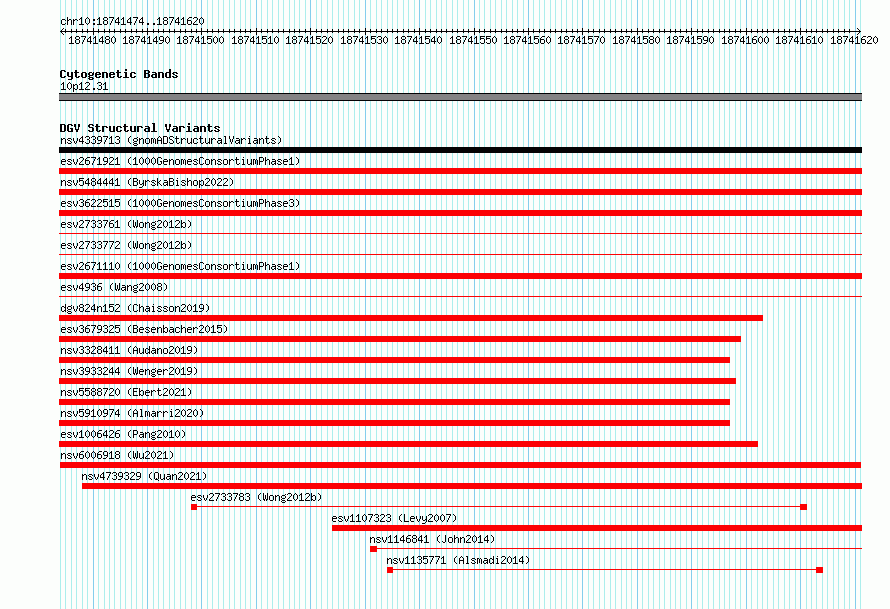
Task: Select the red bar under nsv6006918
Action: 460,465
